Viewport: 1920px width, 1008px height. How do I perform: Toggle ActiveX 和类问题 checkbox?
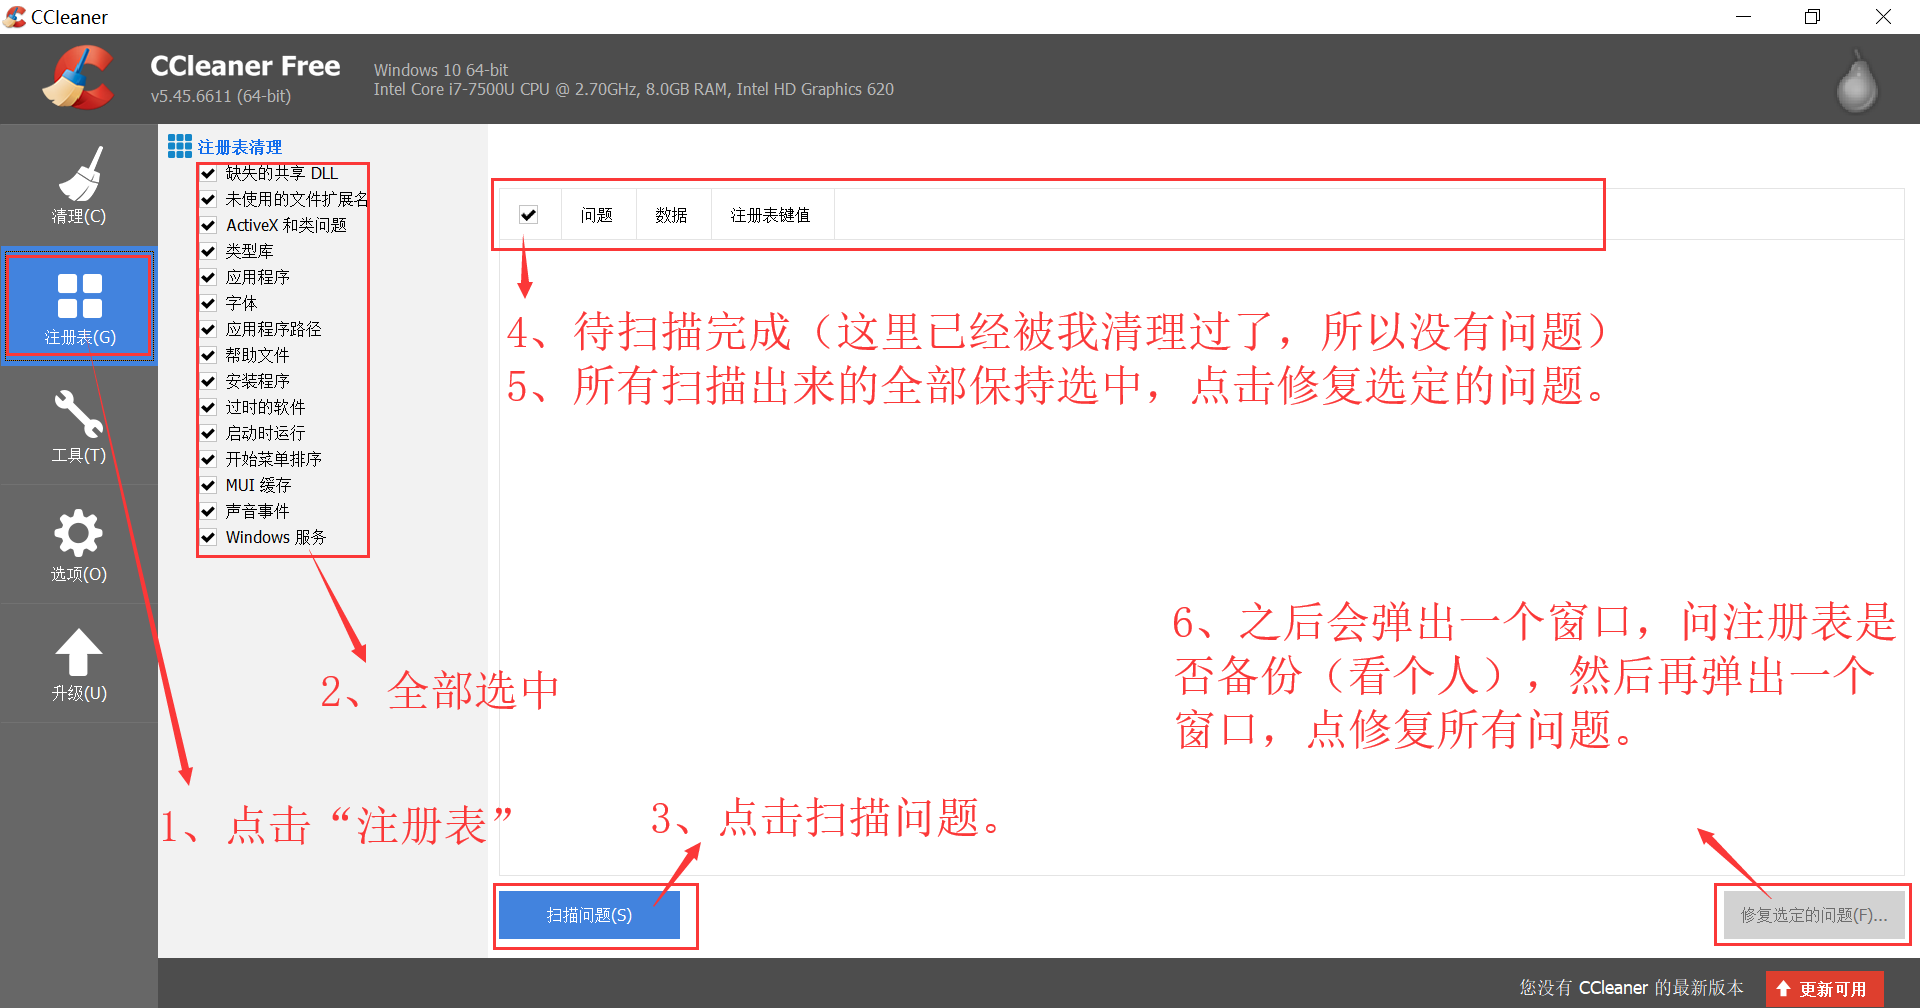[209, 225]
